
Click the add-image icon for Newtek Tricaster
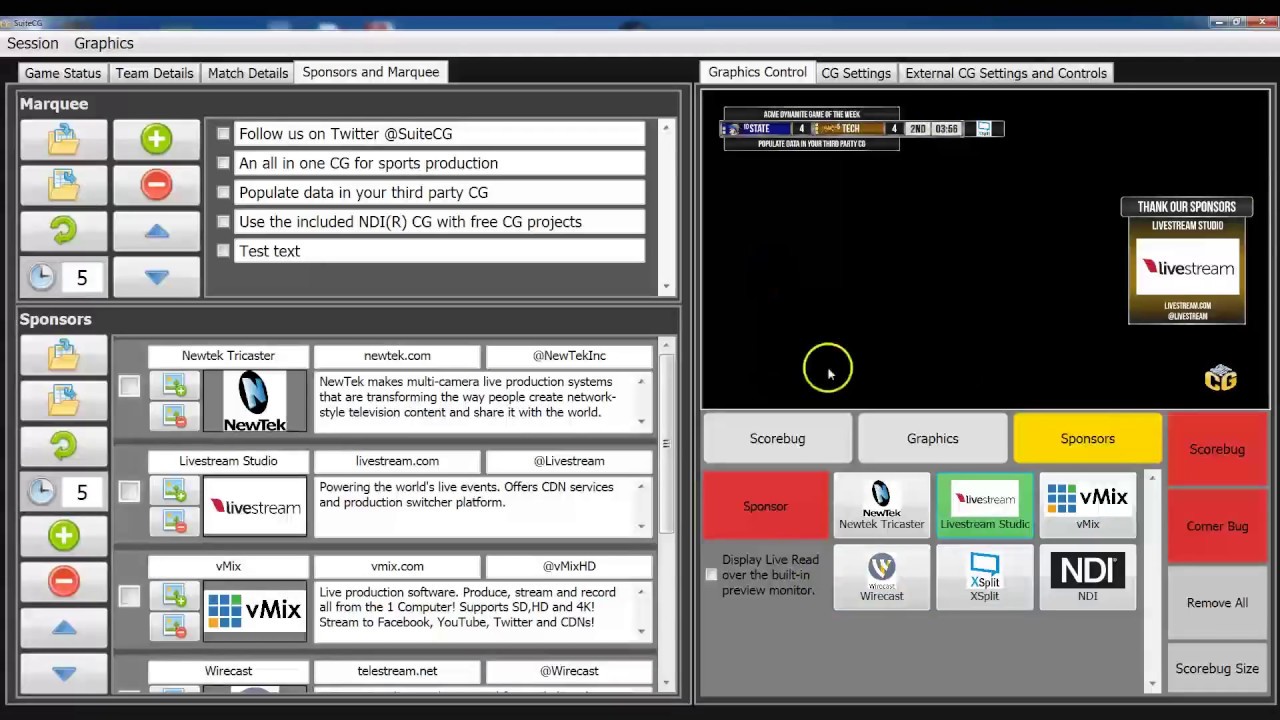pyautogui.click(x=175, y=385)
